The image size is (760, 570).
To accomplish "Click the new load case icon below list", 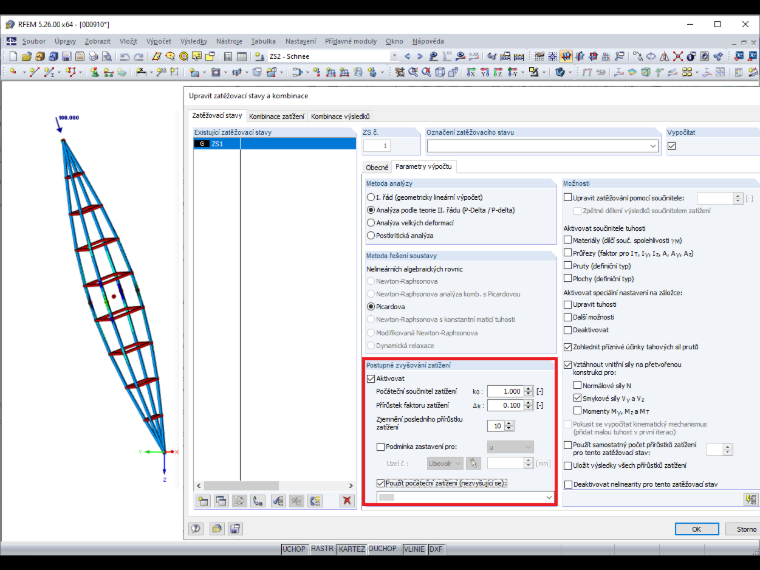I will point(204,501).
